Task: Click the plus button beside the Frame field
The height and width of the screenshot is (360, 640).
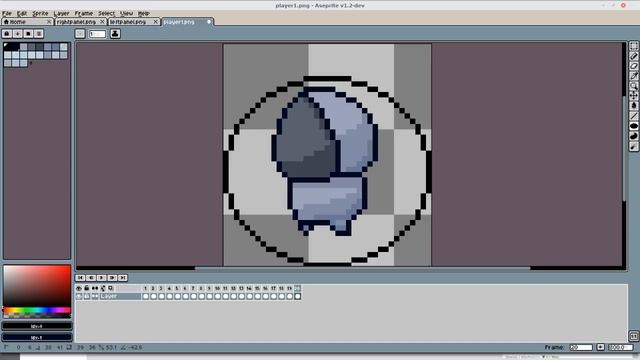Action: click(x=600, y=347)
